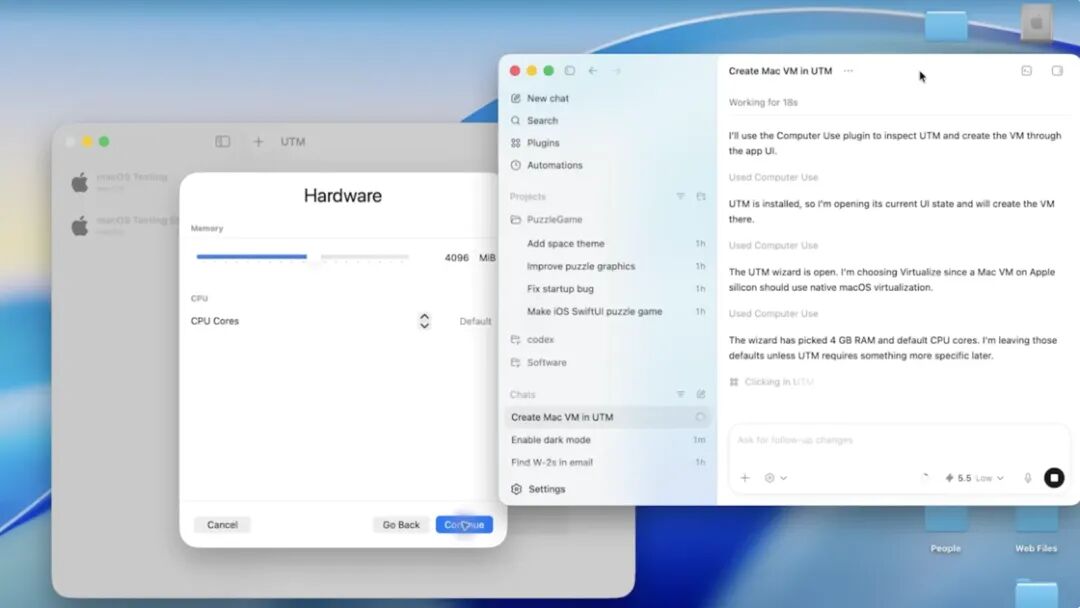Select the Create Mac VM in UTM chat in the sidebar
This screenshot has width=1080, height=608.
608,417
